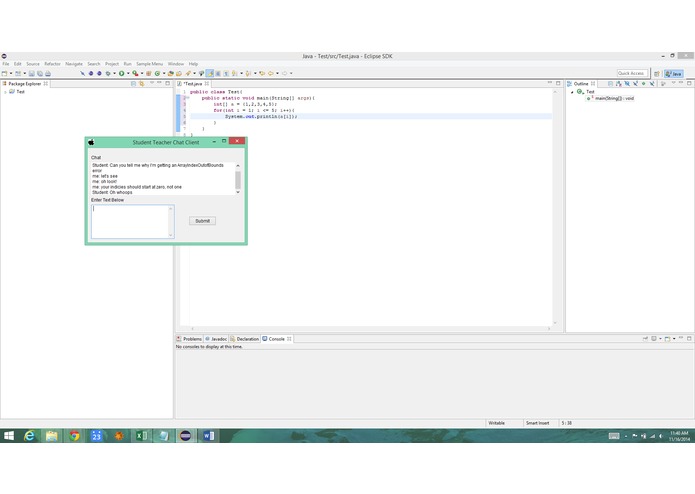This screenshot has height=494, width=695.
Task: Switch to the Problems tab
Action: click(x=189, y=339)
